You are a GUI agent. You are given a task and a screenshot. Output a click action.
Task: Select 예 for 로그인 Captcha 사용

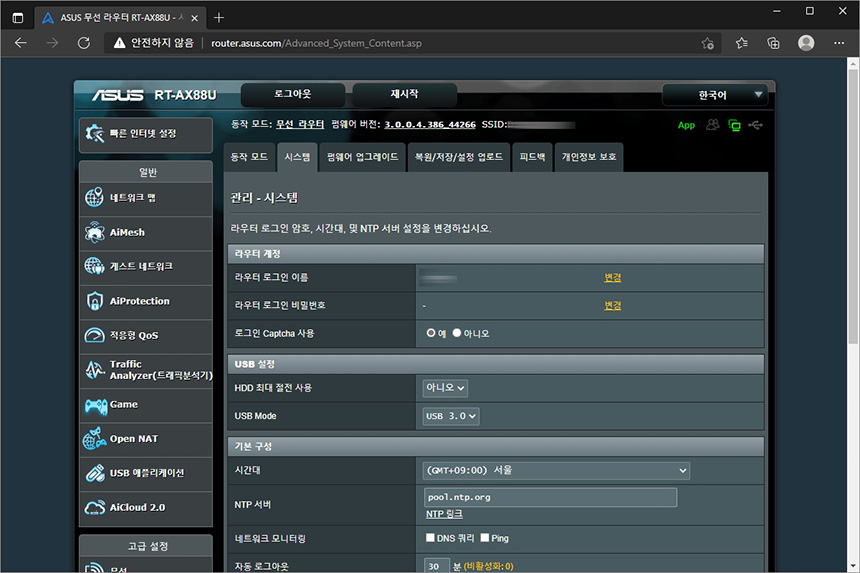(431, 333)
